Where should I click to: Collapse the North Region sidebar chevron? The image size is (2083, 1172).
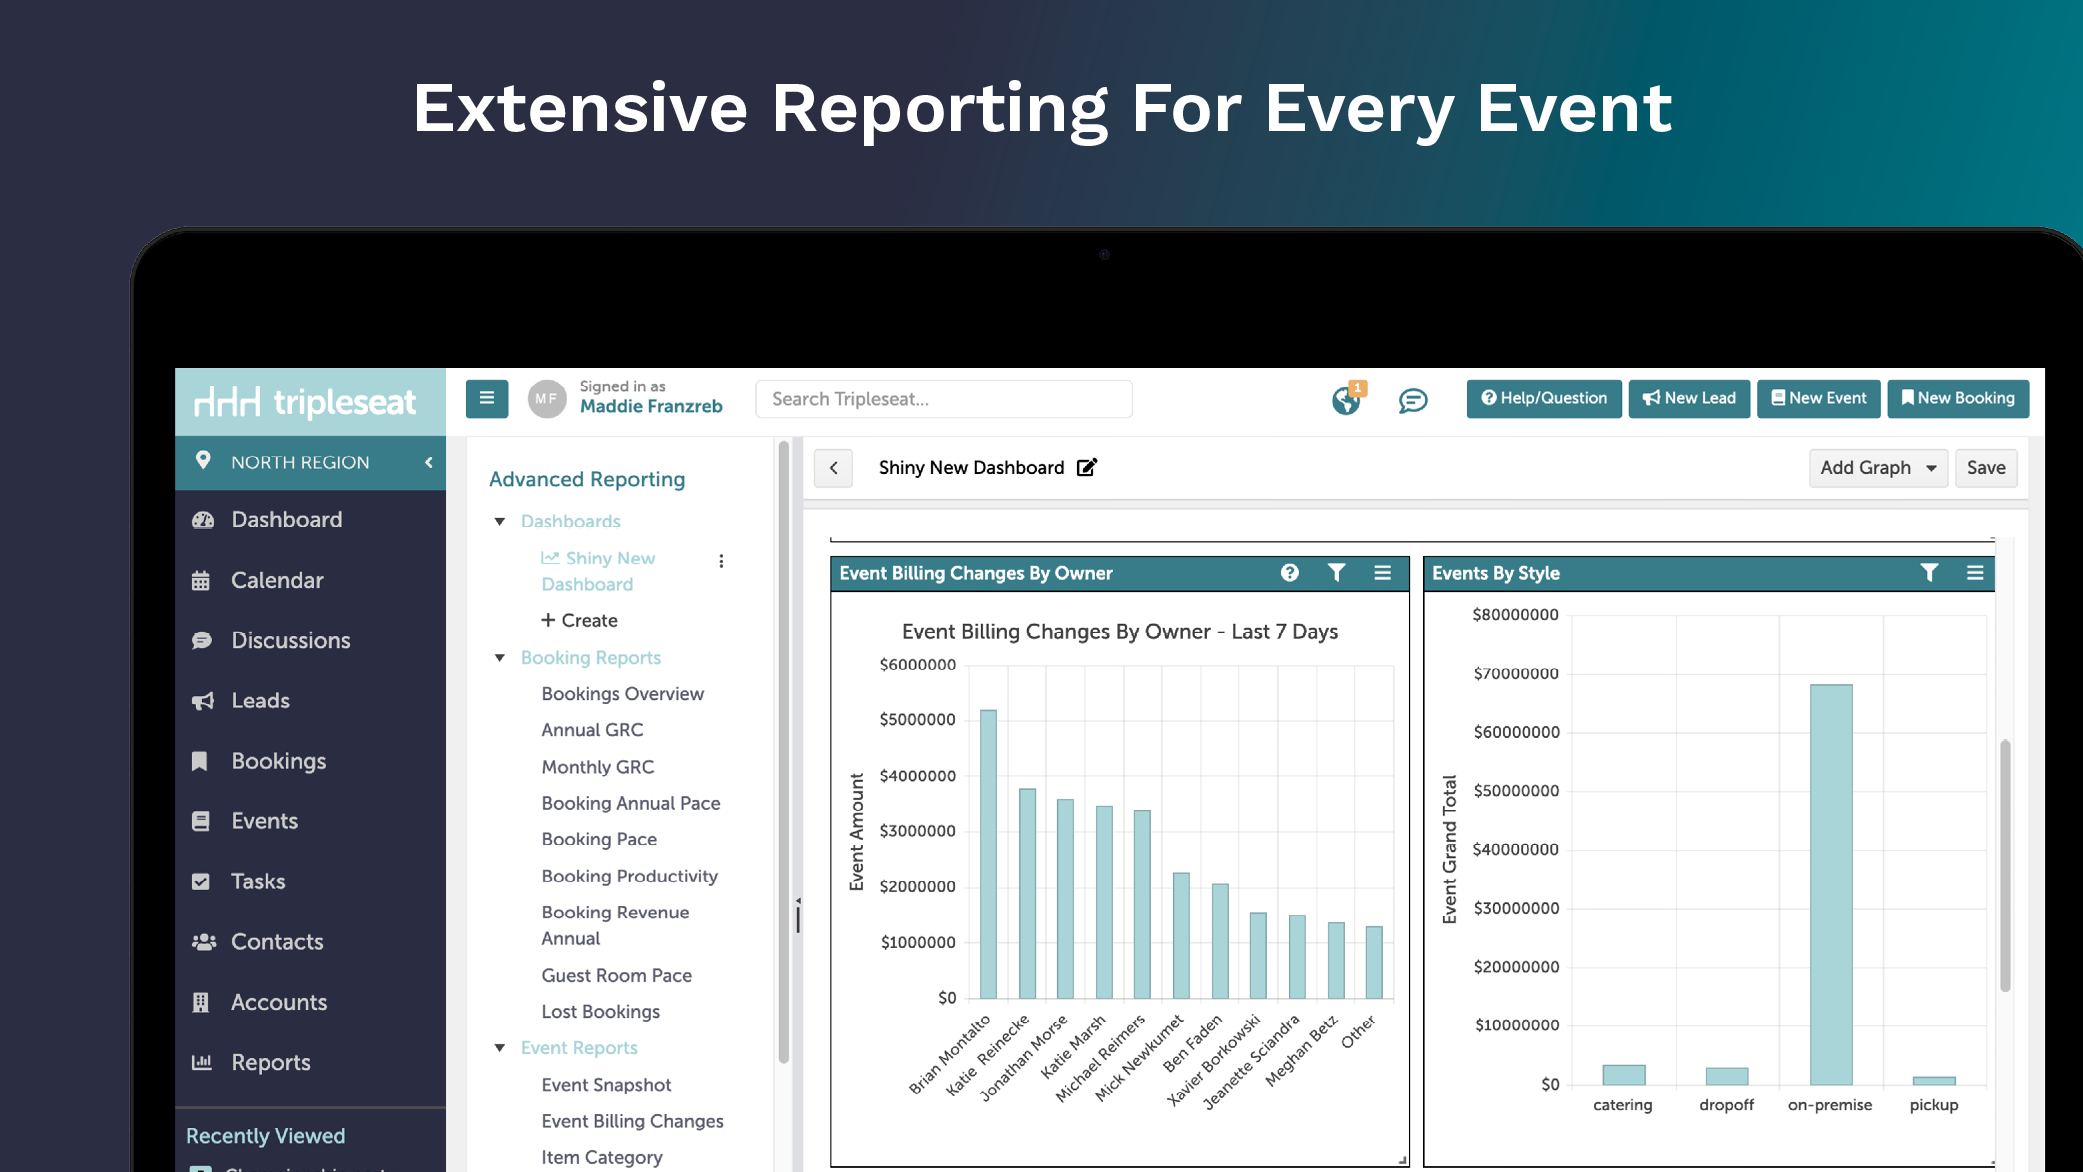(429, 462)
